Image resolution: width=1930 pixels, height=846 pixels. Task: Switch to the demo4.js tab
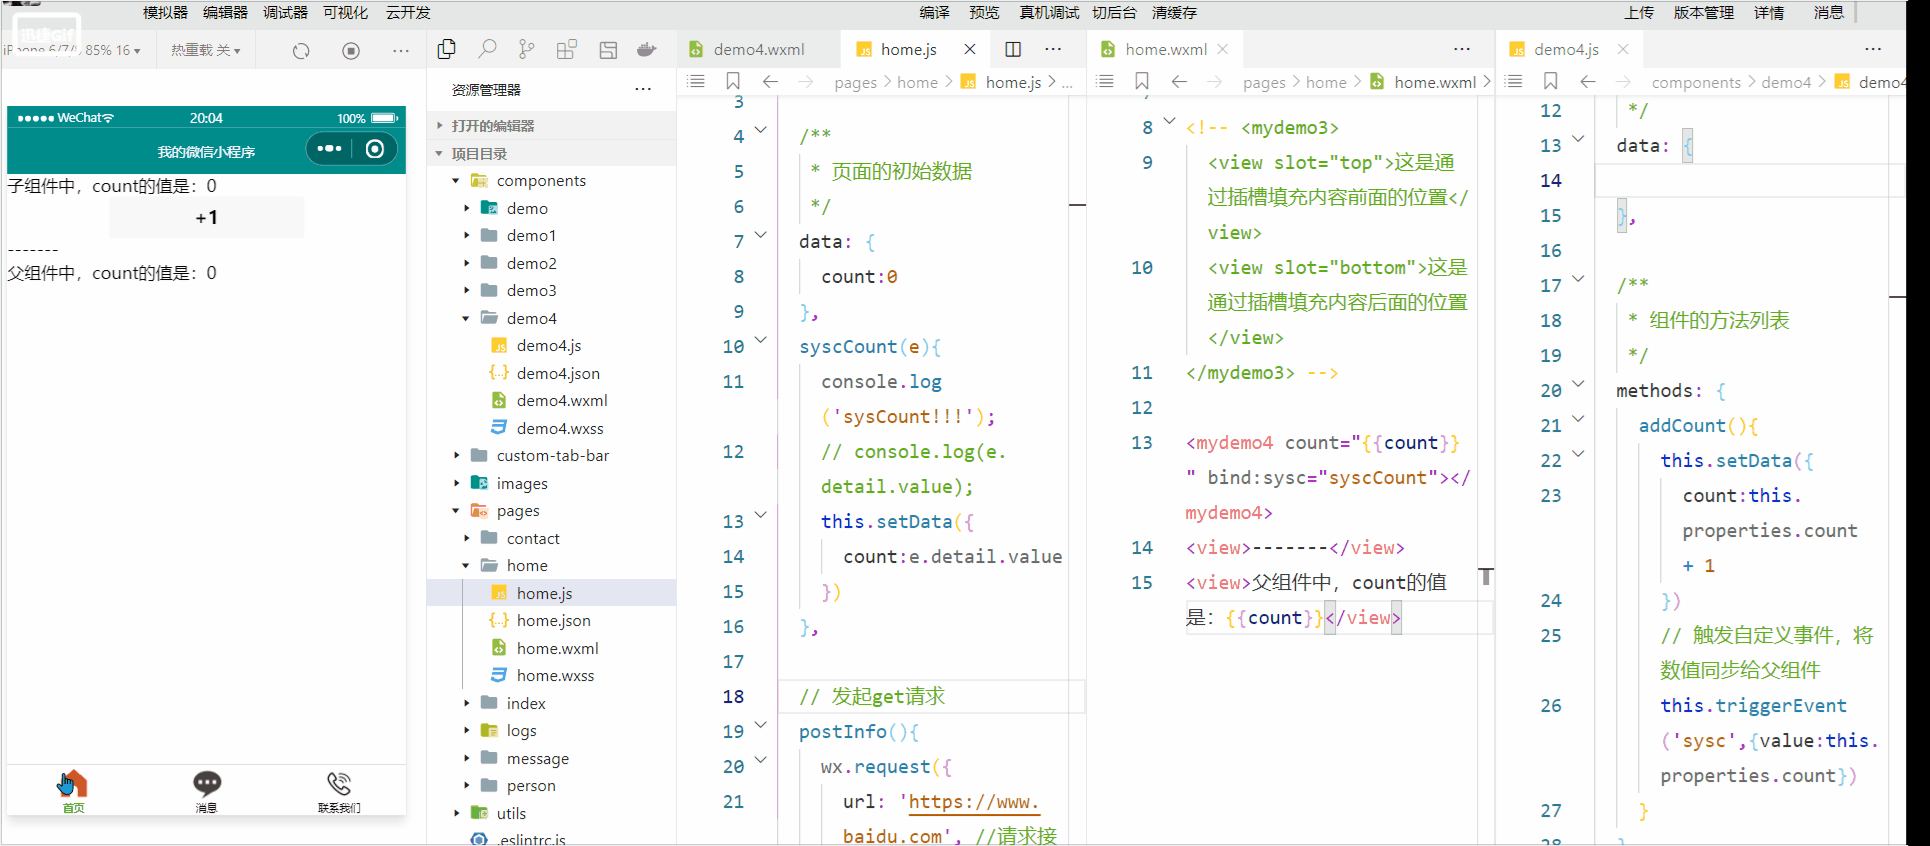point(1566,49)
